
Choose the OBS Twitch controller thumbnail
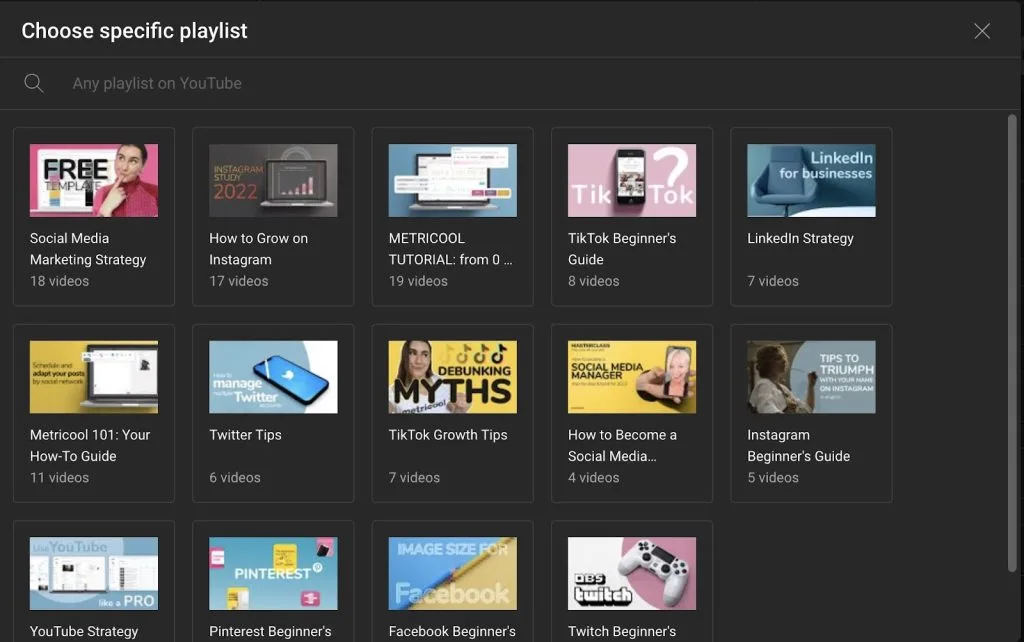(x=632, y=573)
